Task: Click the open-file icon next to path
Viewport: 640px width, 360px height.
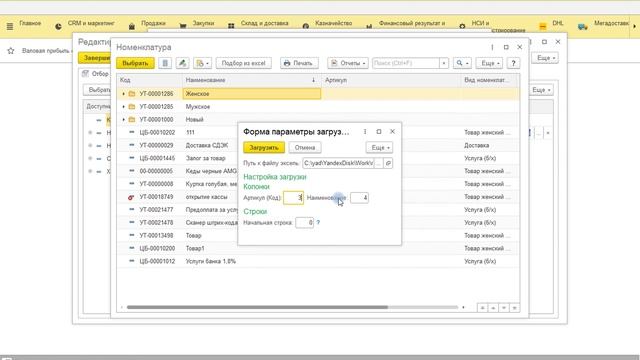Action: pyautogui.click(x=388, y=163)
